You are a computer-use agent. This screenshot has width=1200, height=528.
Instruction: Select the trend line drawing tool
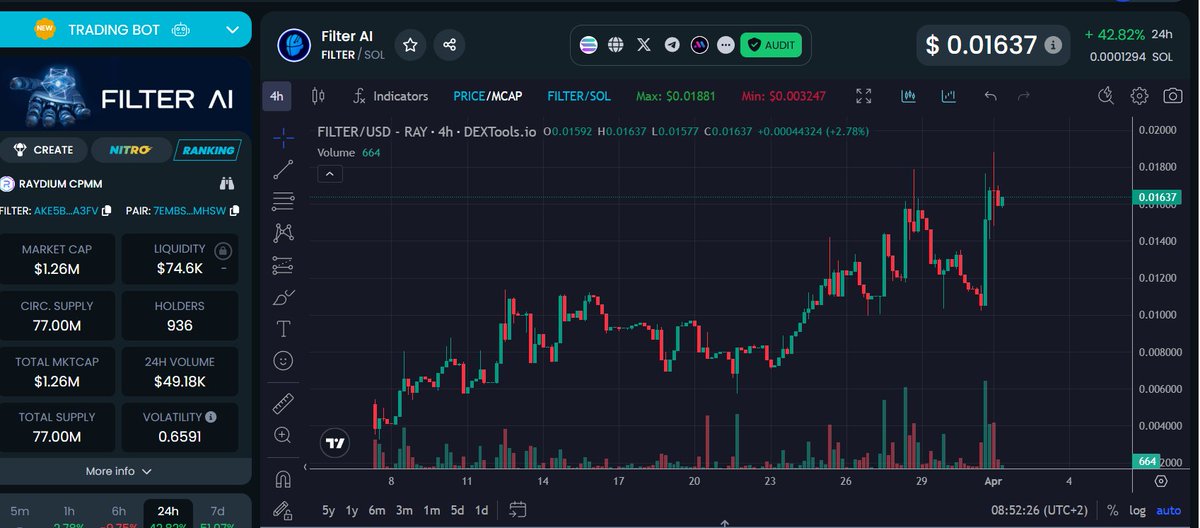283,169
